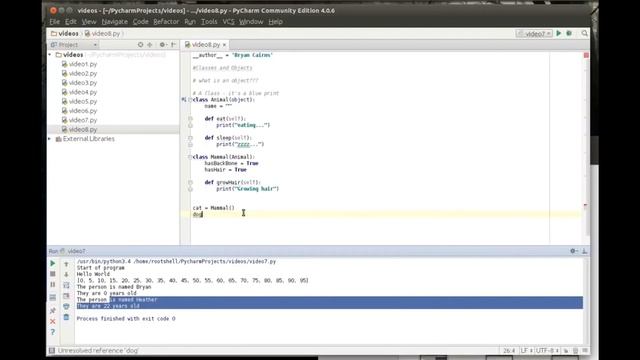The height and width of the screenshot is (360, 640).
Task: Fold the def sleep method
Action: pyautogui.click(x=190, y=138)
